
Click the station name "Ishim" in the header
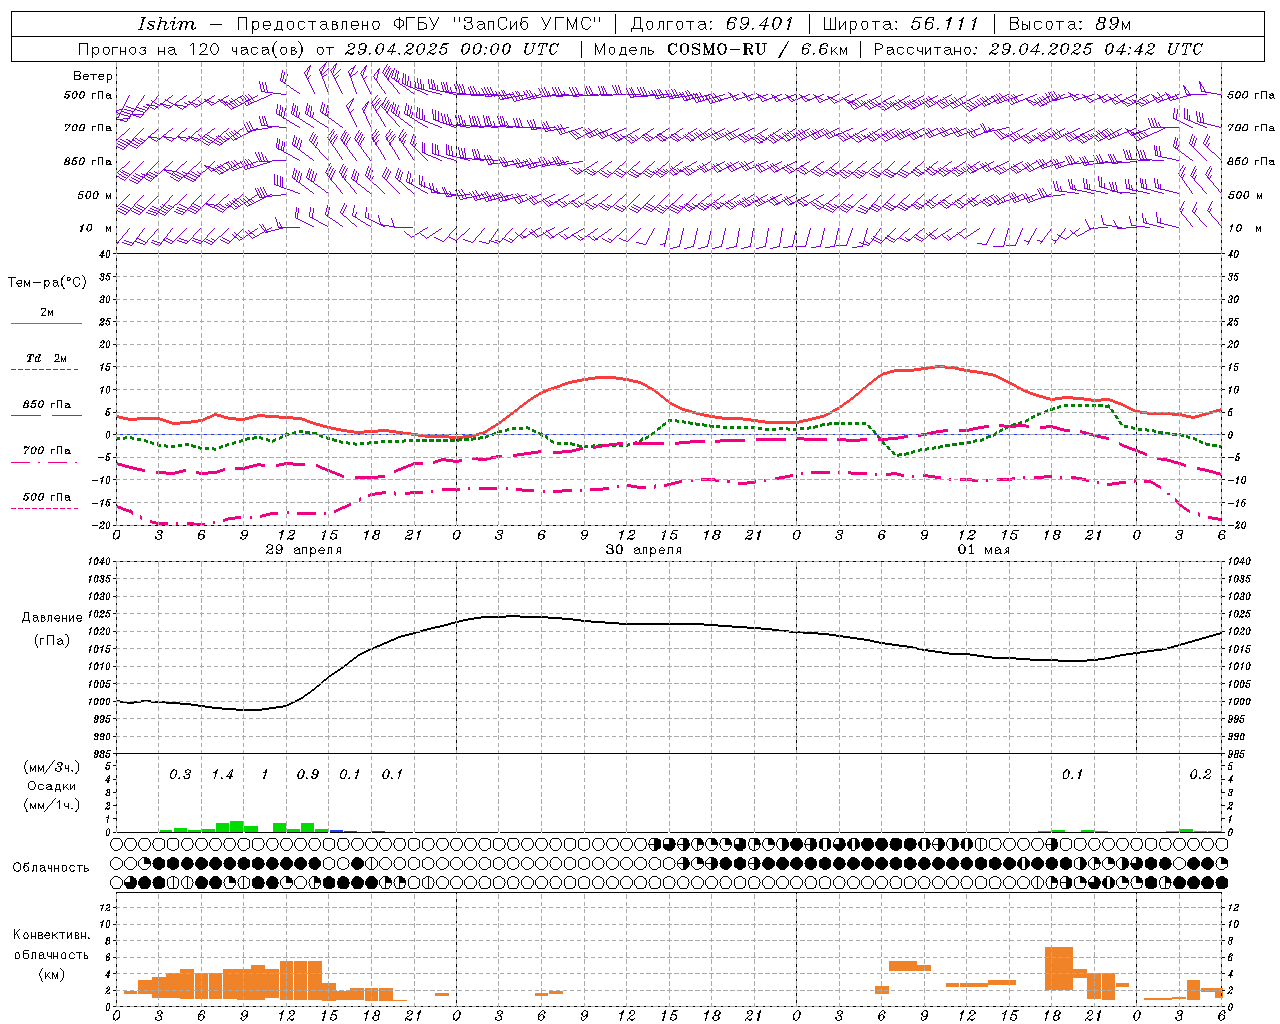(166, 24)
